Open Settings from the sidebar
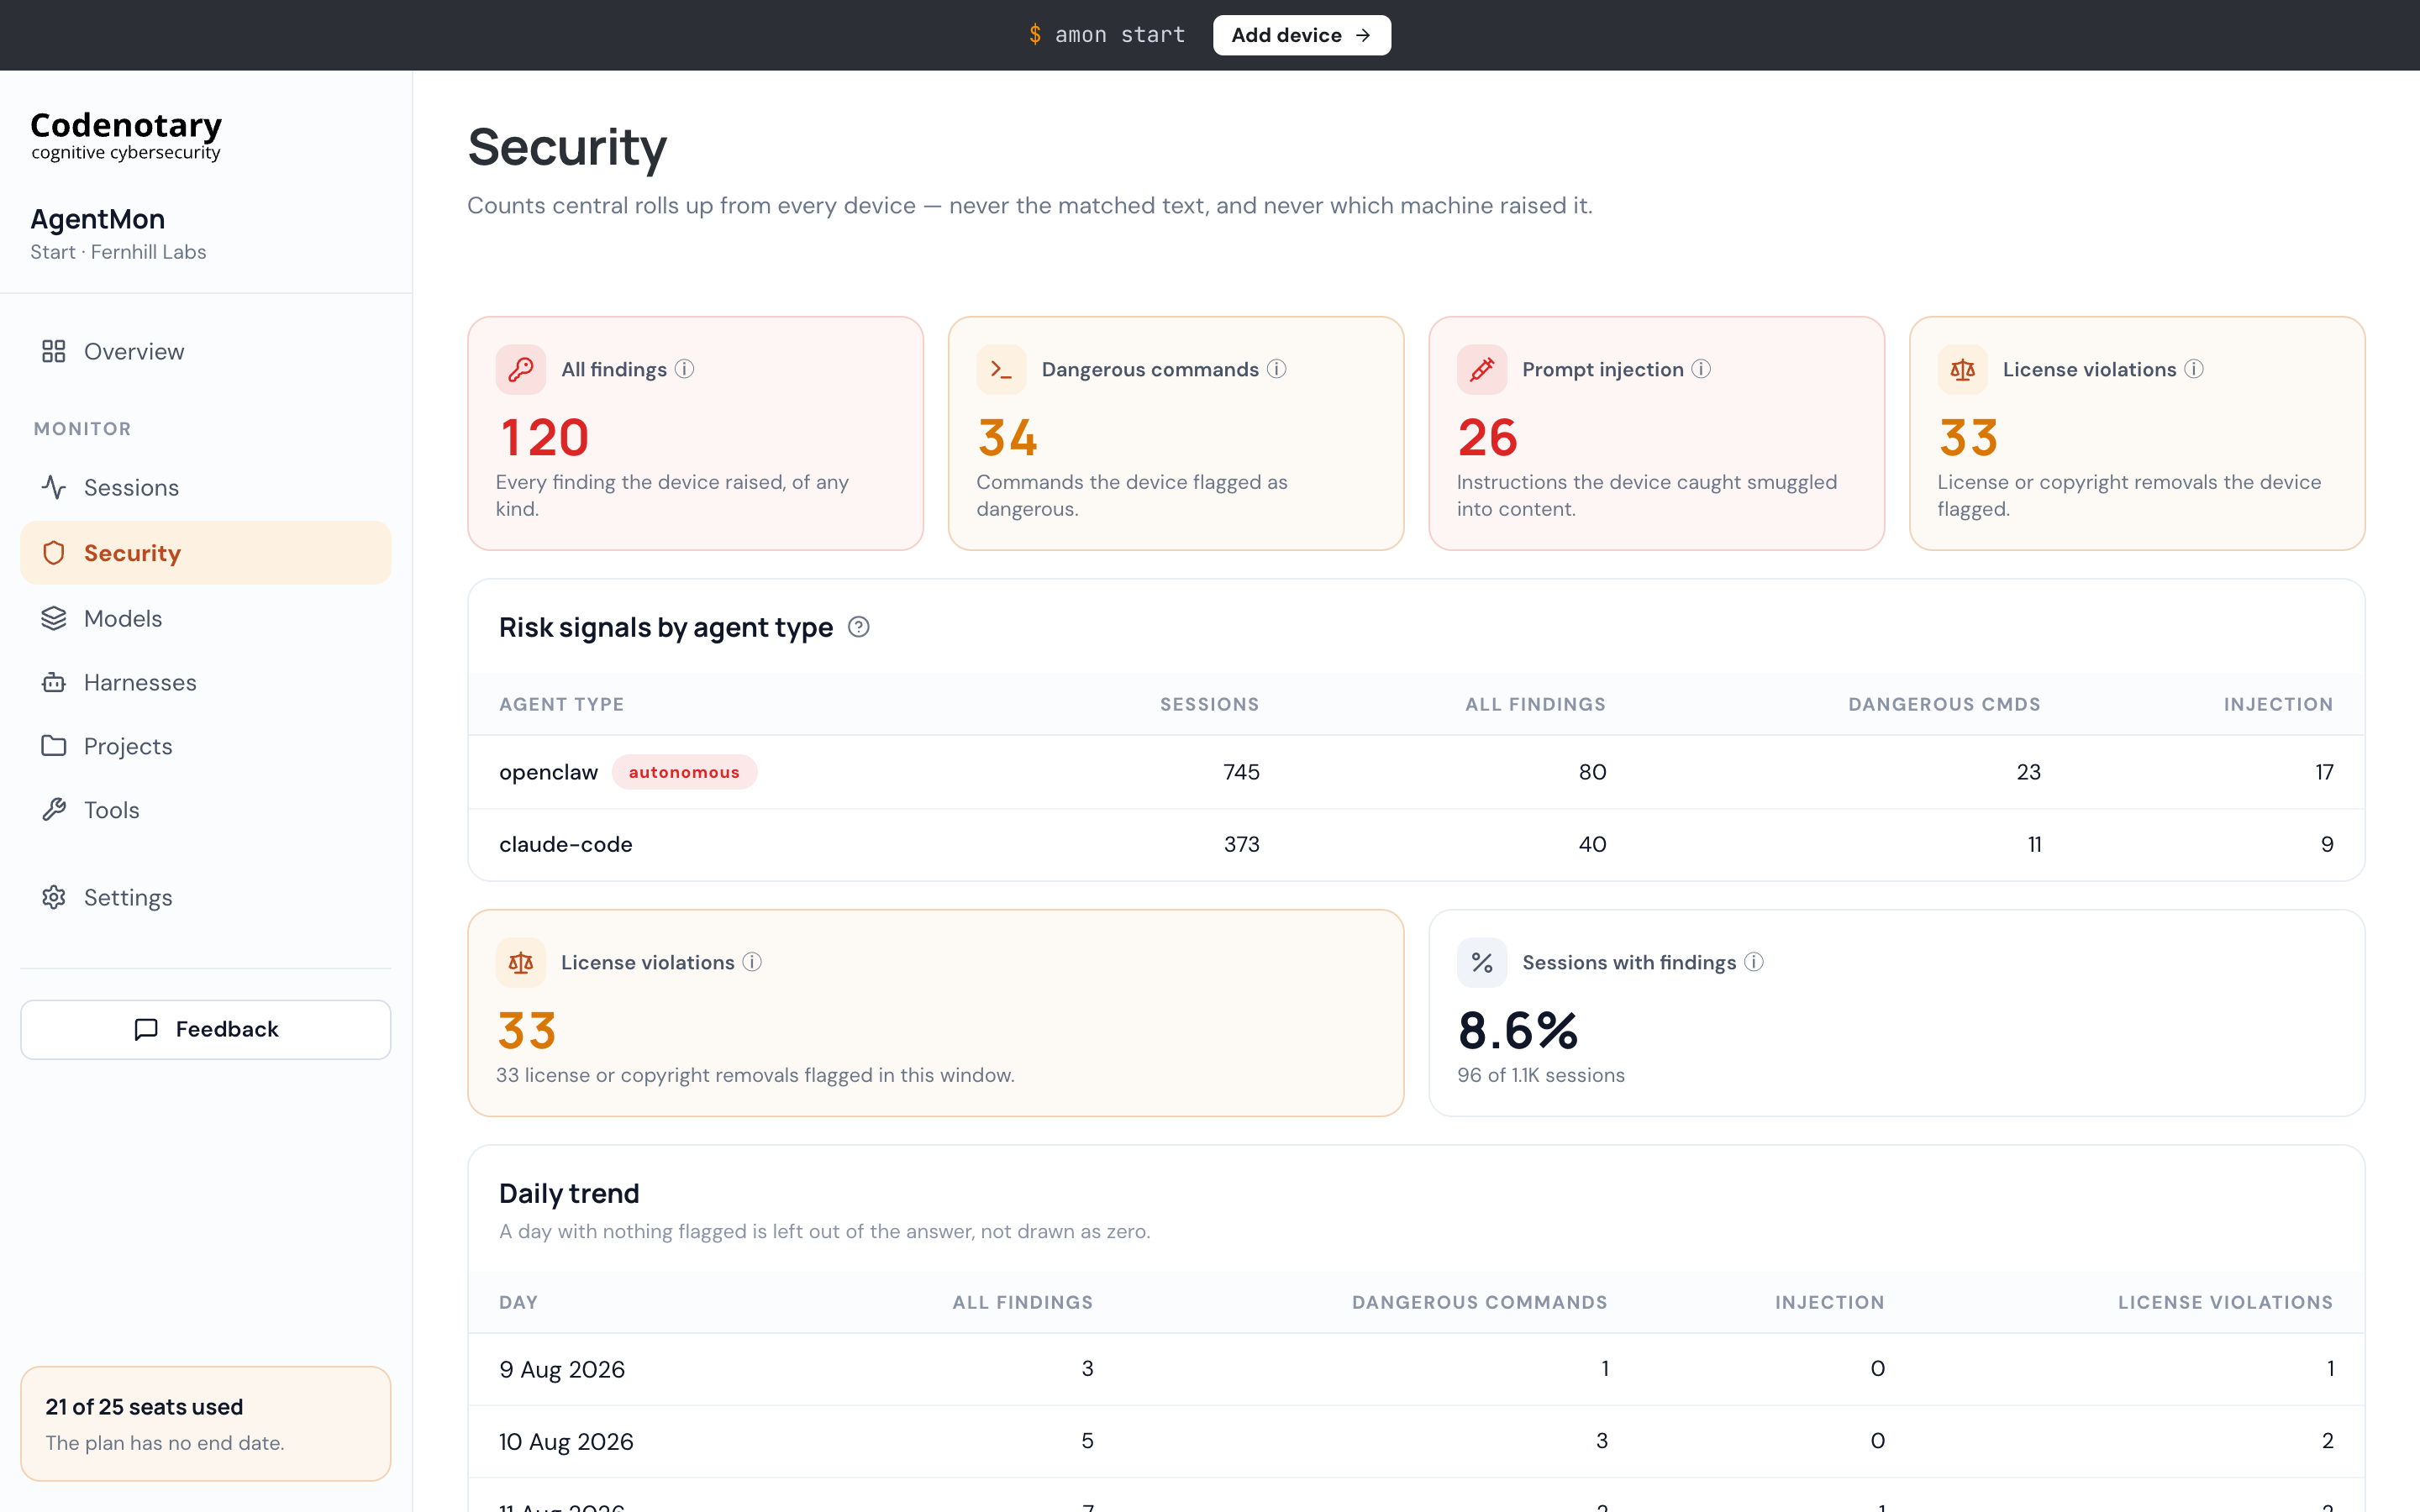 [206, 897]
